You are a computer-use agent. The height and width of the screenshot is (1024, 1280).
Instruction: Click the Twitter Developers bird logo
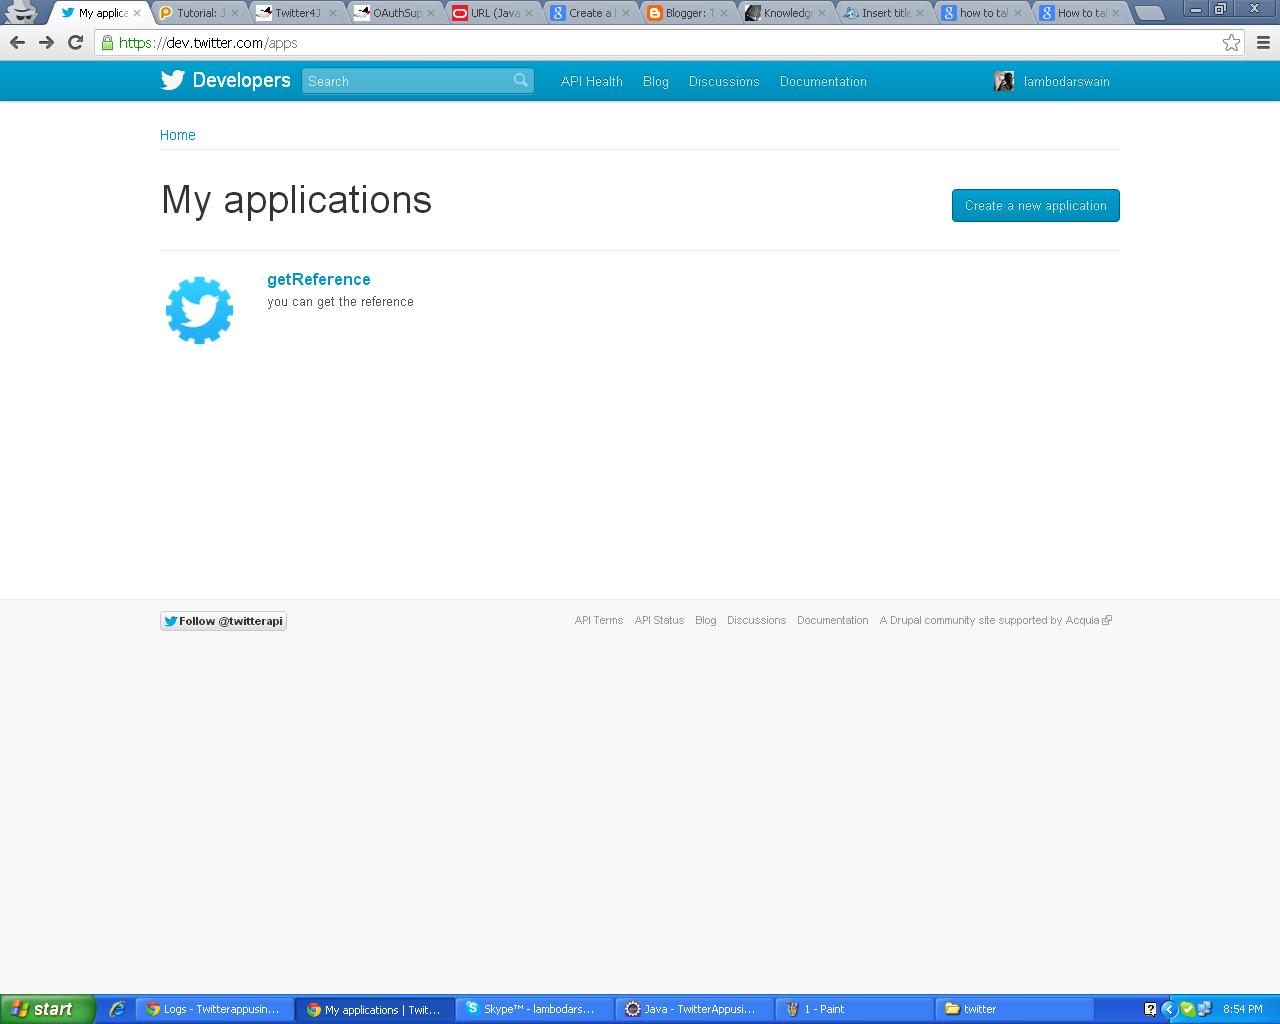click(172, 80)
